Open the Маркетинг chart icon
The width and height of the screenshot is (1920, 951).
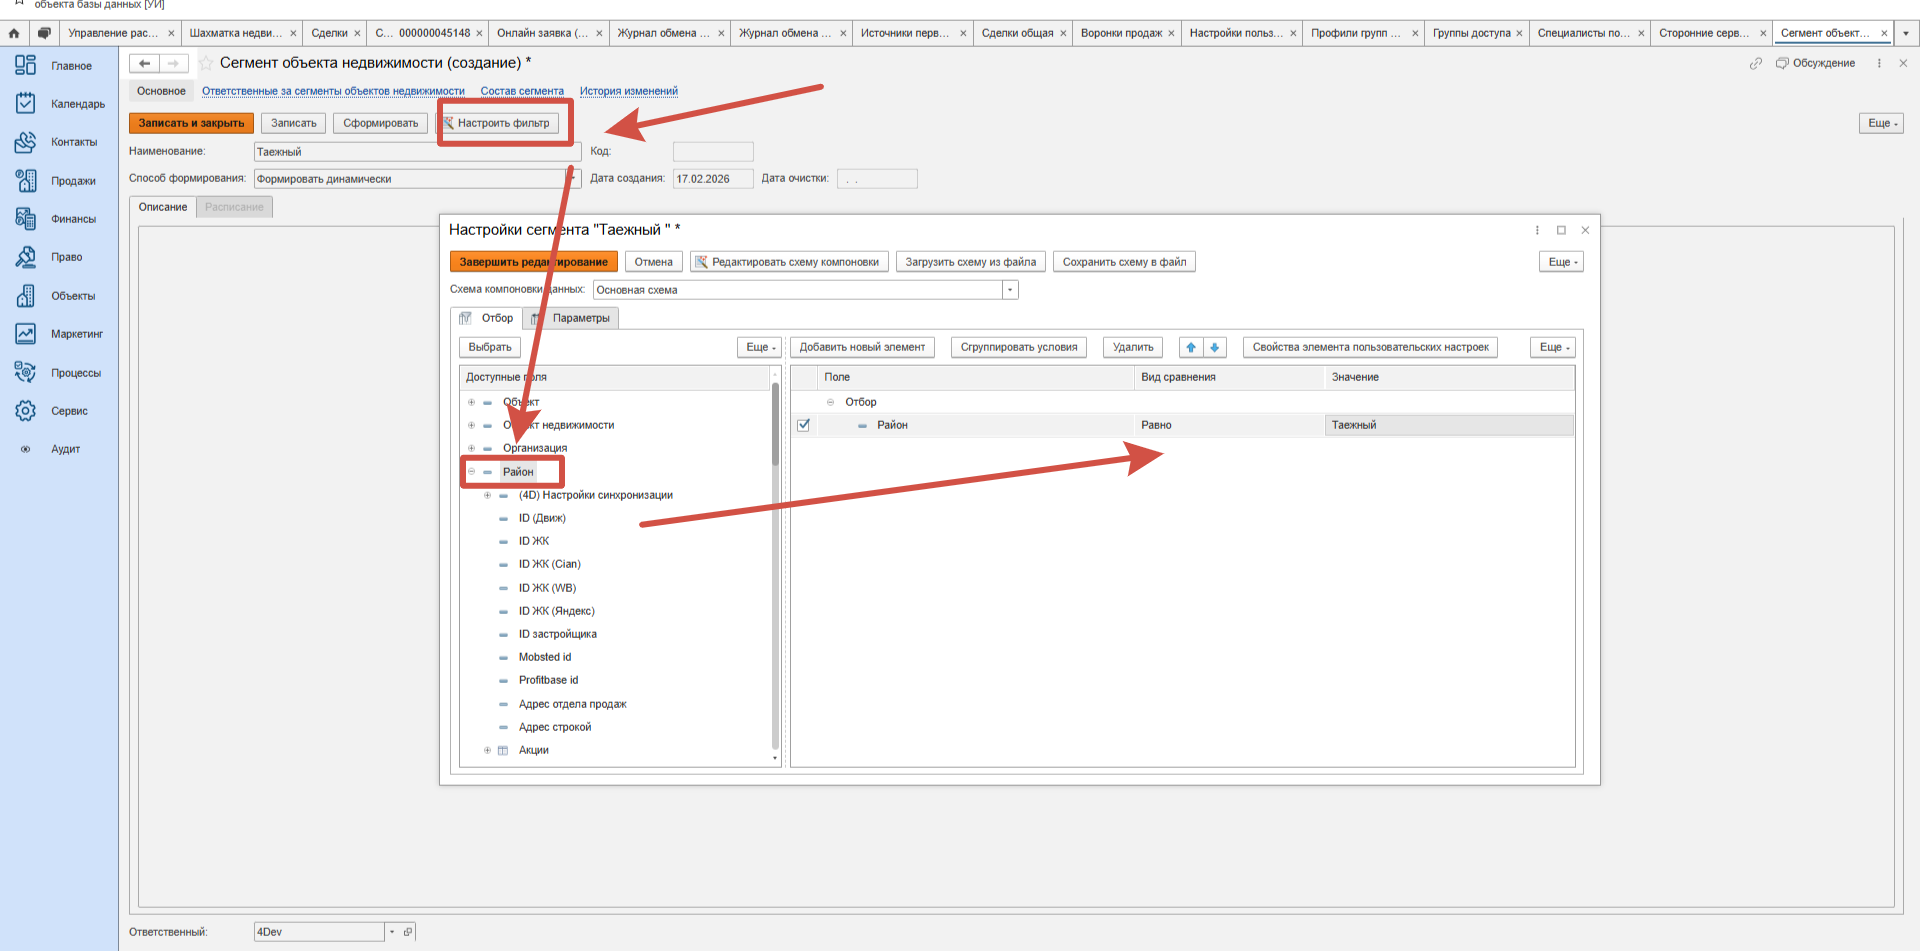pos(26,334)
